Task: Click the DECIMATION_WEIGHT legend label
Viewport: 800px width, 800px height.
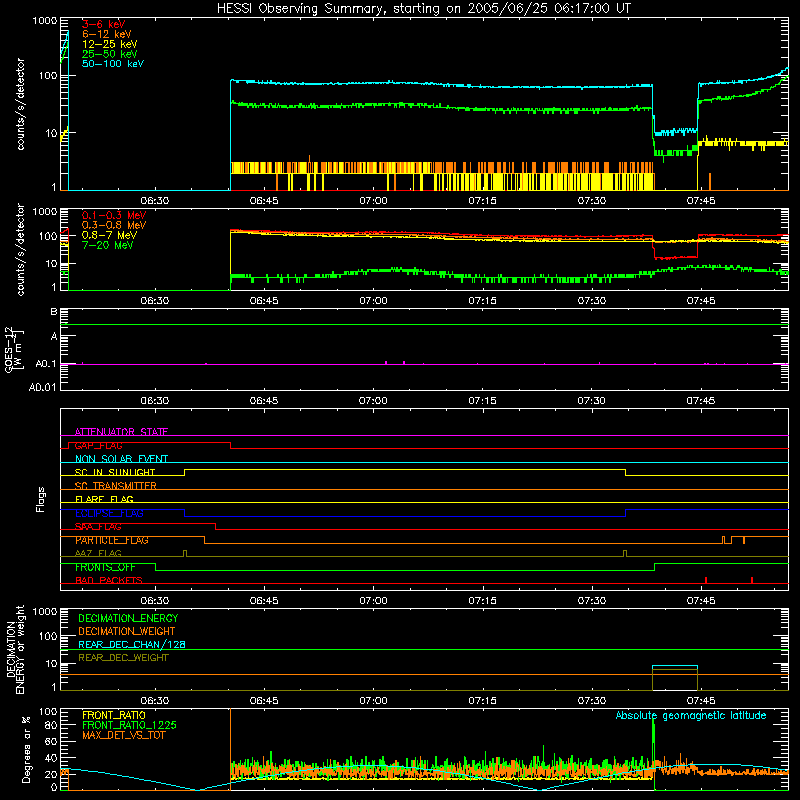Action: 127,631
